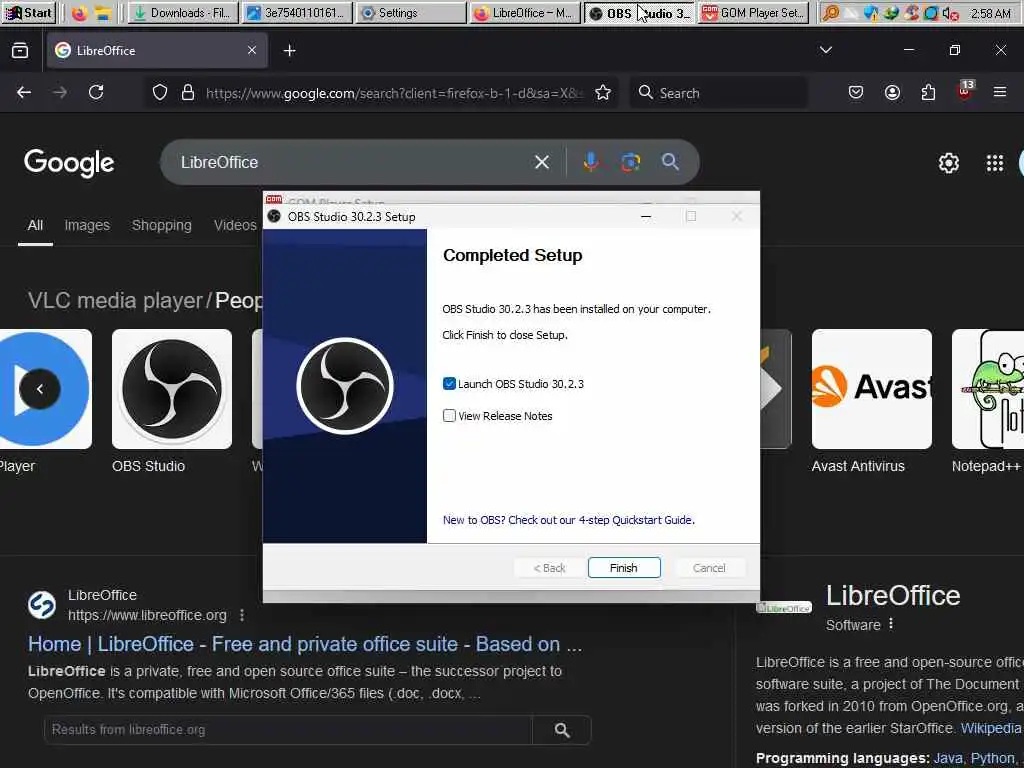Open Google quick settings gear
This screenshot has width=1024, height=768.
pyautogui.click(x=948, y=163)
